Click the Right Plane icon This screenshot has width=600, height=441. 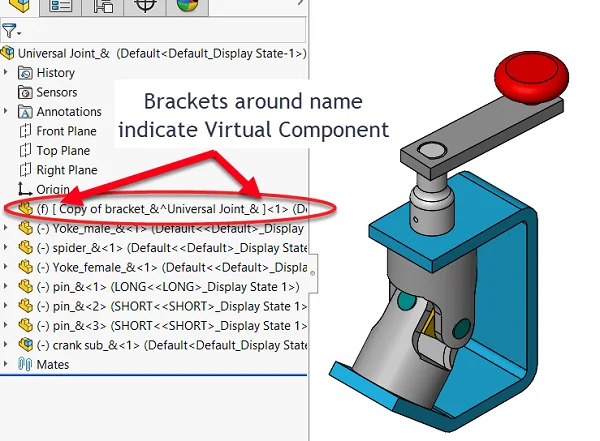coord(27,170)
